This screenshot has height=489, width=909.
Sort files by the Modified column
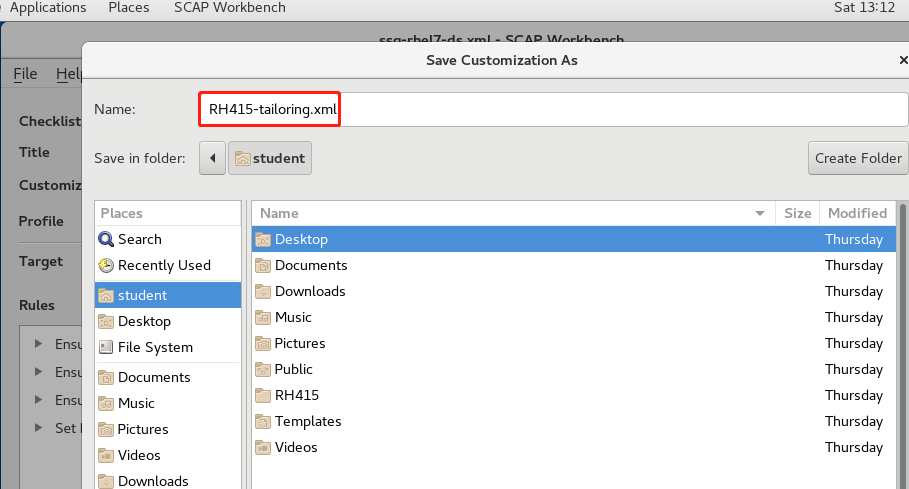pos(856,213)
